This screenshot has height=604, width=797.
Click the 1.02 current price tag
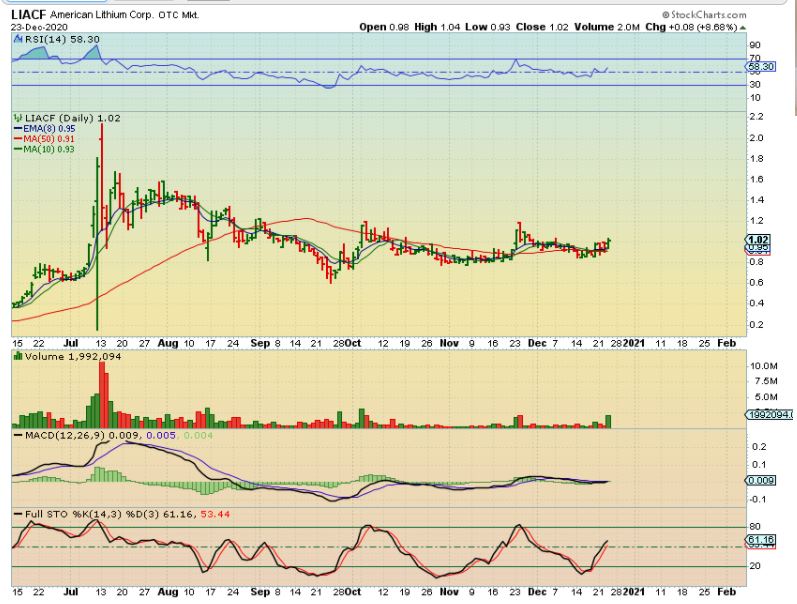tap(758, 239)
